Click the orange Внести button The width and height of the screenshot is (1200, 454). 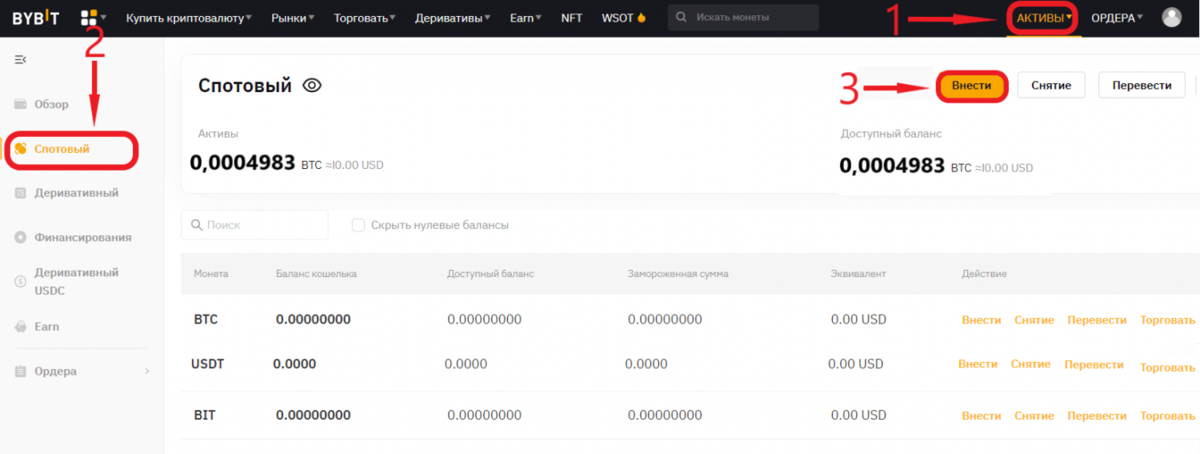point(971,86)
